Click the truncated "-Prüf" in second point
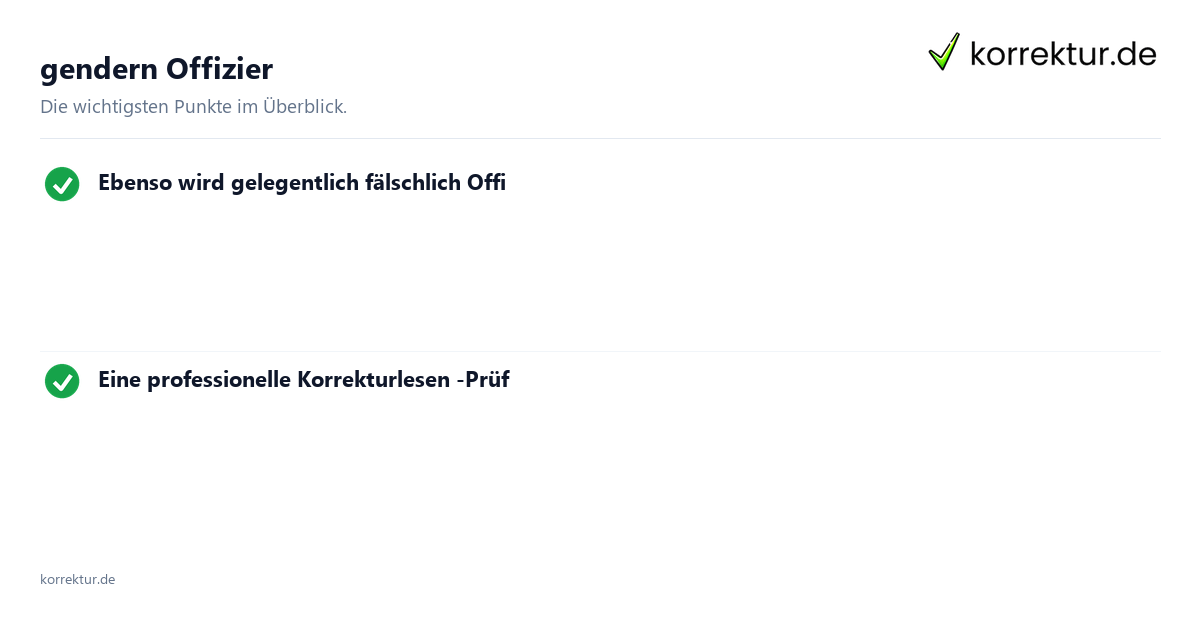This screenshot has height=630, width=1200. click(x=482, y=380)
